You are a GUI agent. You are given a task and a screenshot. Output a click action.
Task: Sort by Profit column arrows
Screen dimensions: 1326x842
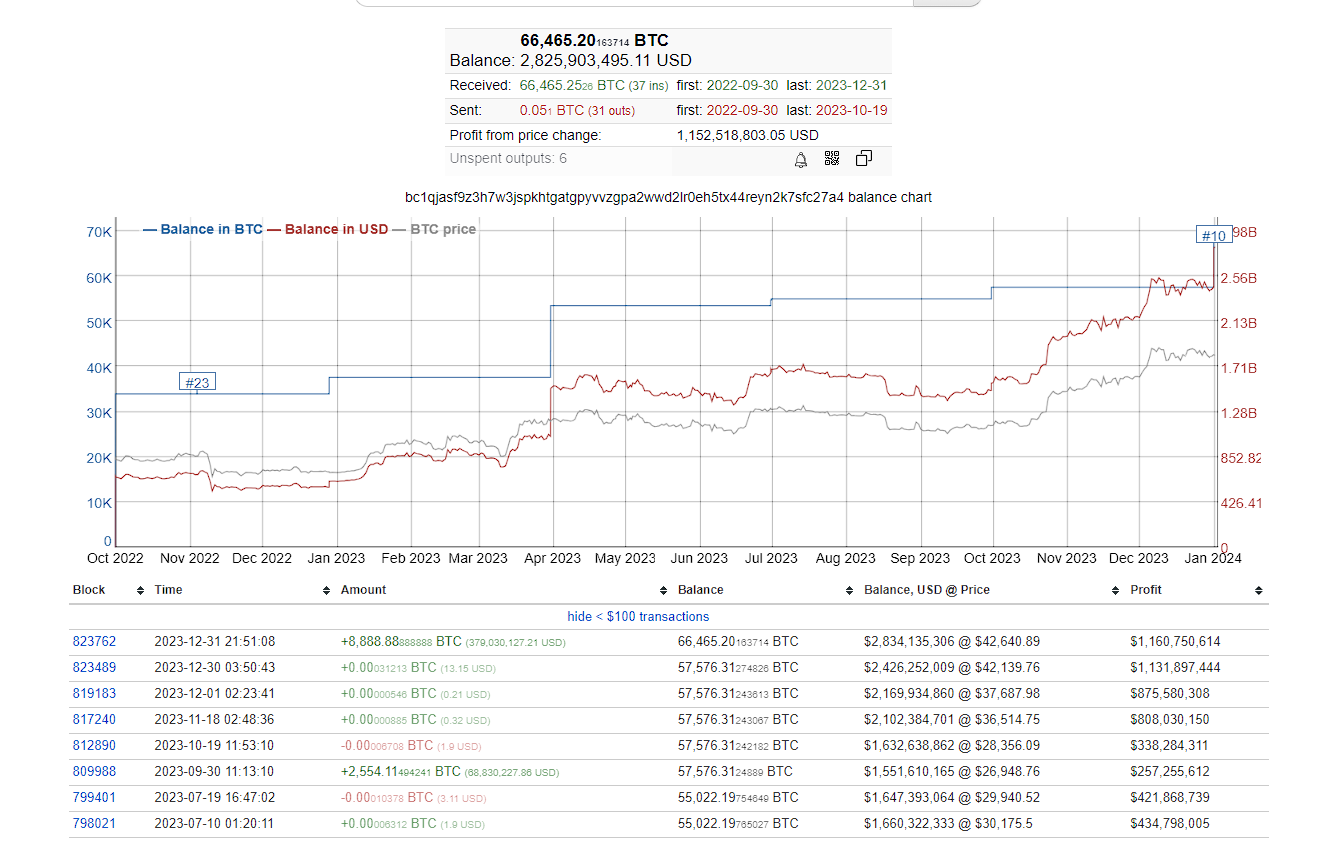1258,591
